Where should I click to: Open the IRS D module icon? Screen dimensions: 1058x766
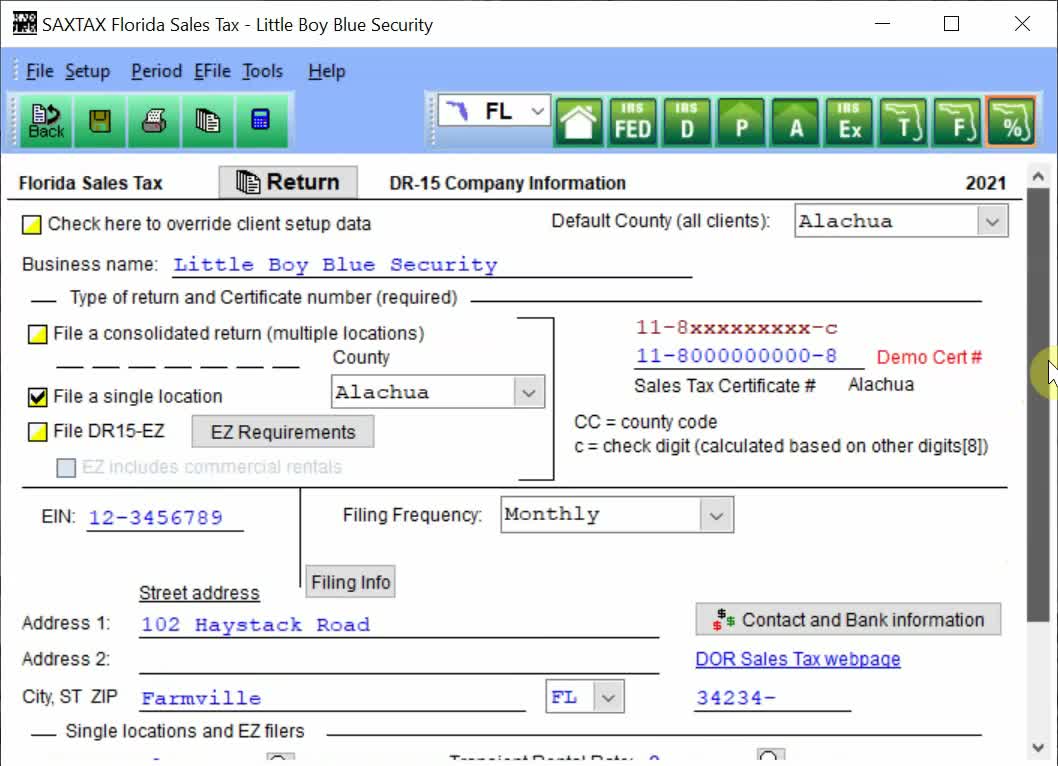686,122
